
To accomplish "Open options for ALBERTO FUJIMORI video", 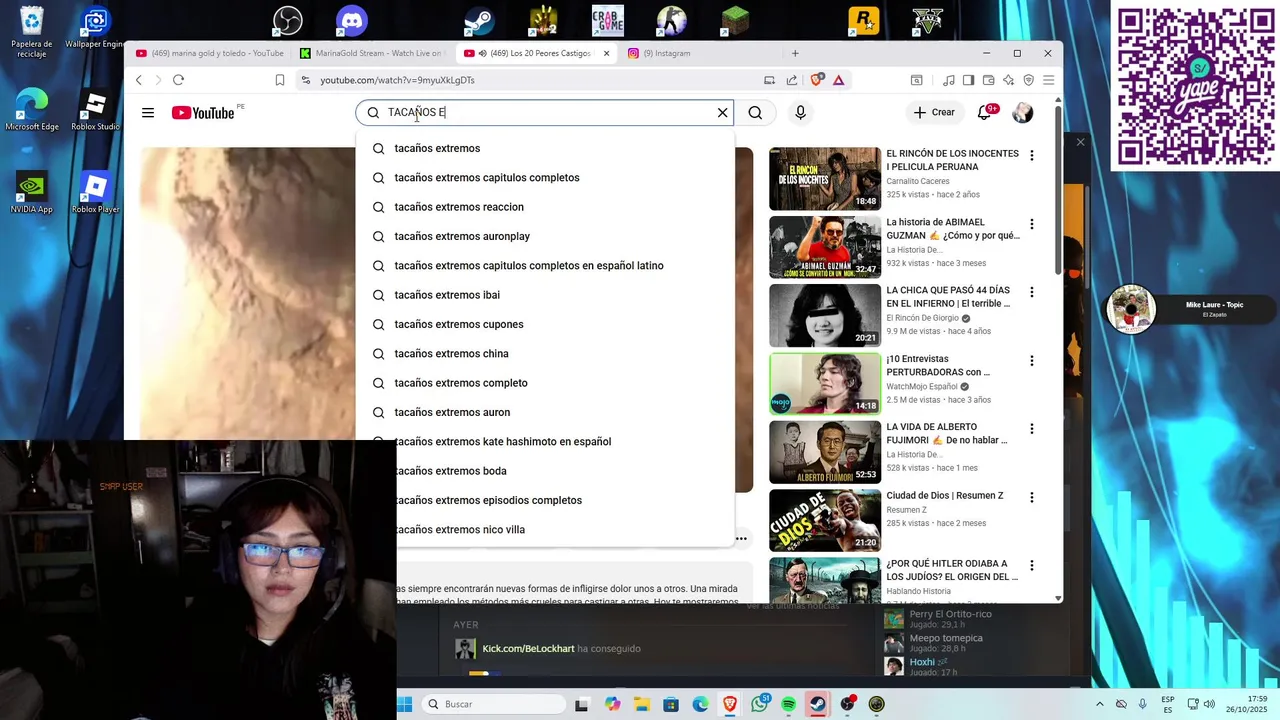I will [1032, 428].
